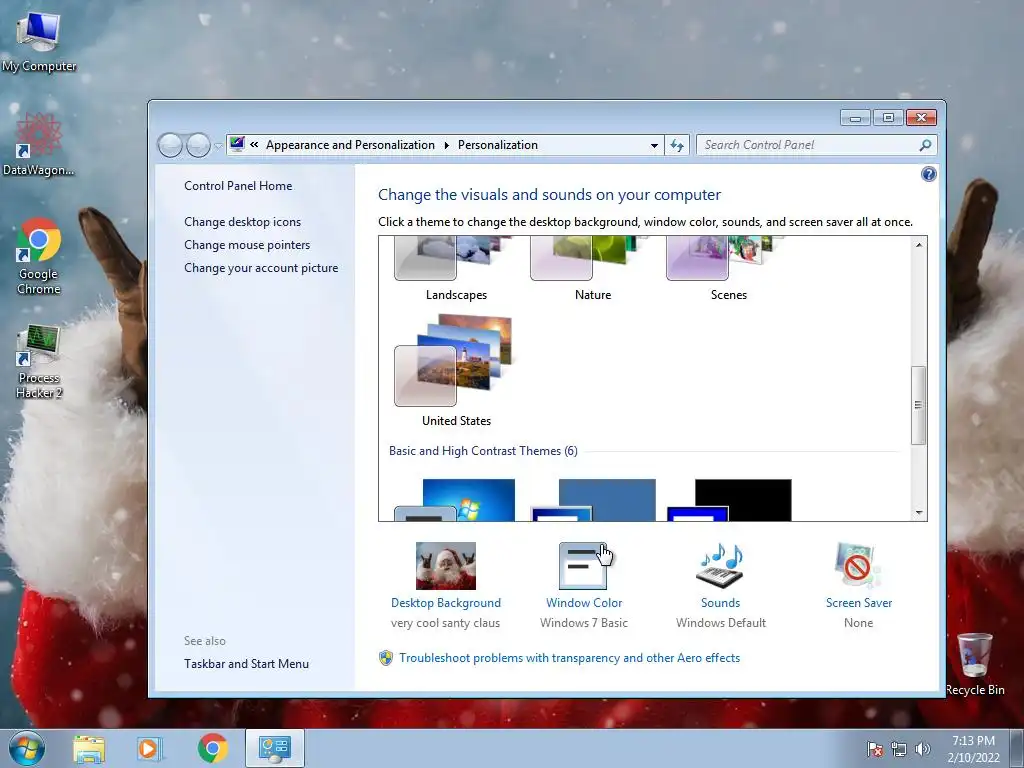Open Taskbar and Start Menu link
This screenshot has width=1024, height=768.
coord(246,664)
